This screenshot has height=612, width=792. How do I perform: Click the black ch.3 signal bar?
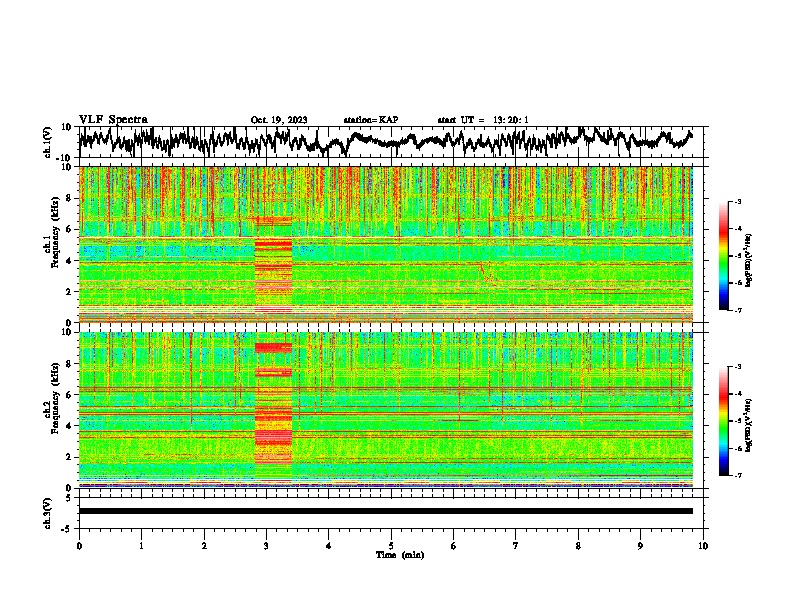tap(385, 511)
